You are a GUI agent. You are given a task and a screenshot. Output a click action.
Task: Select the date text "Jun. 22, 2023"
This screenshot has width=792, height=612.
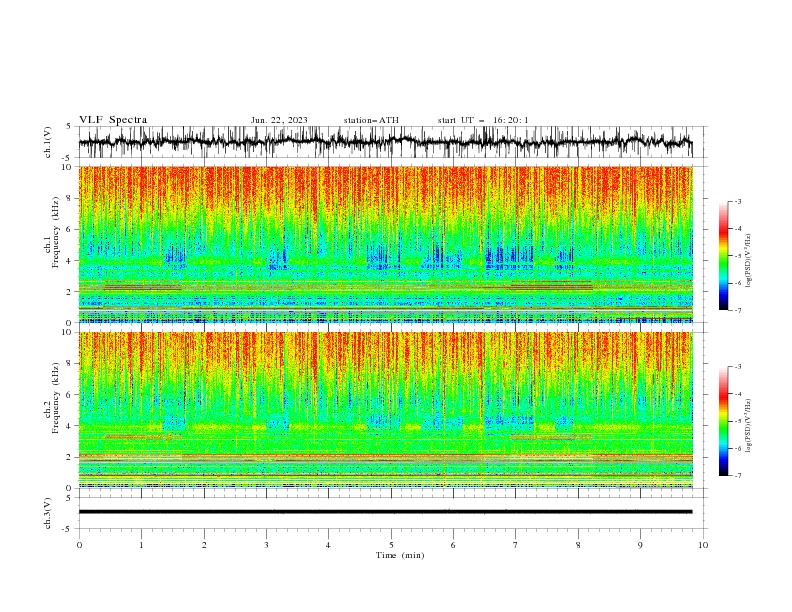[279, 120]
